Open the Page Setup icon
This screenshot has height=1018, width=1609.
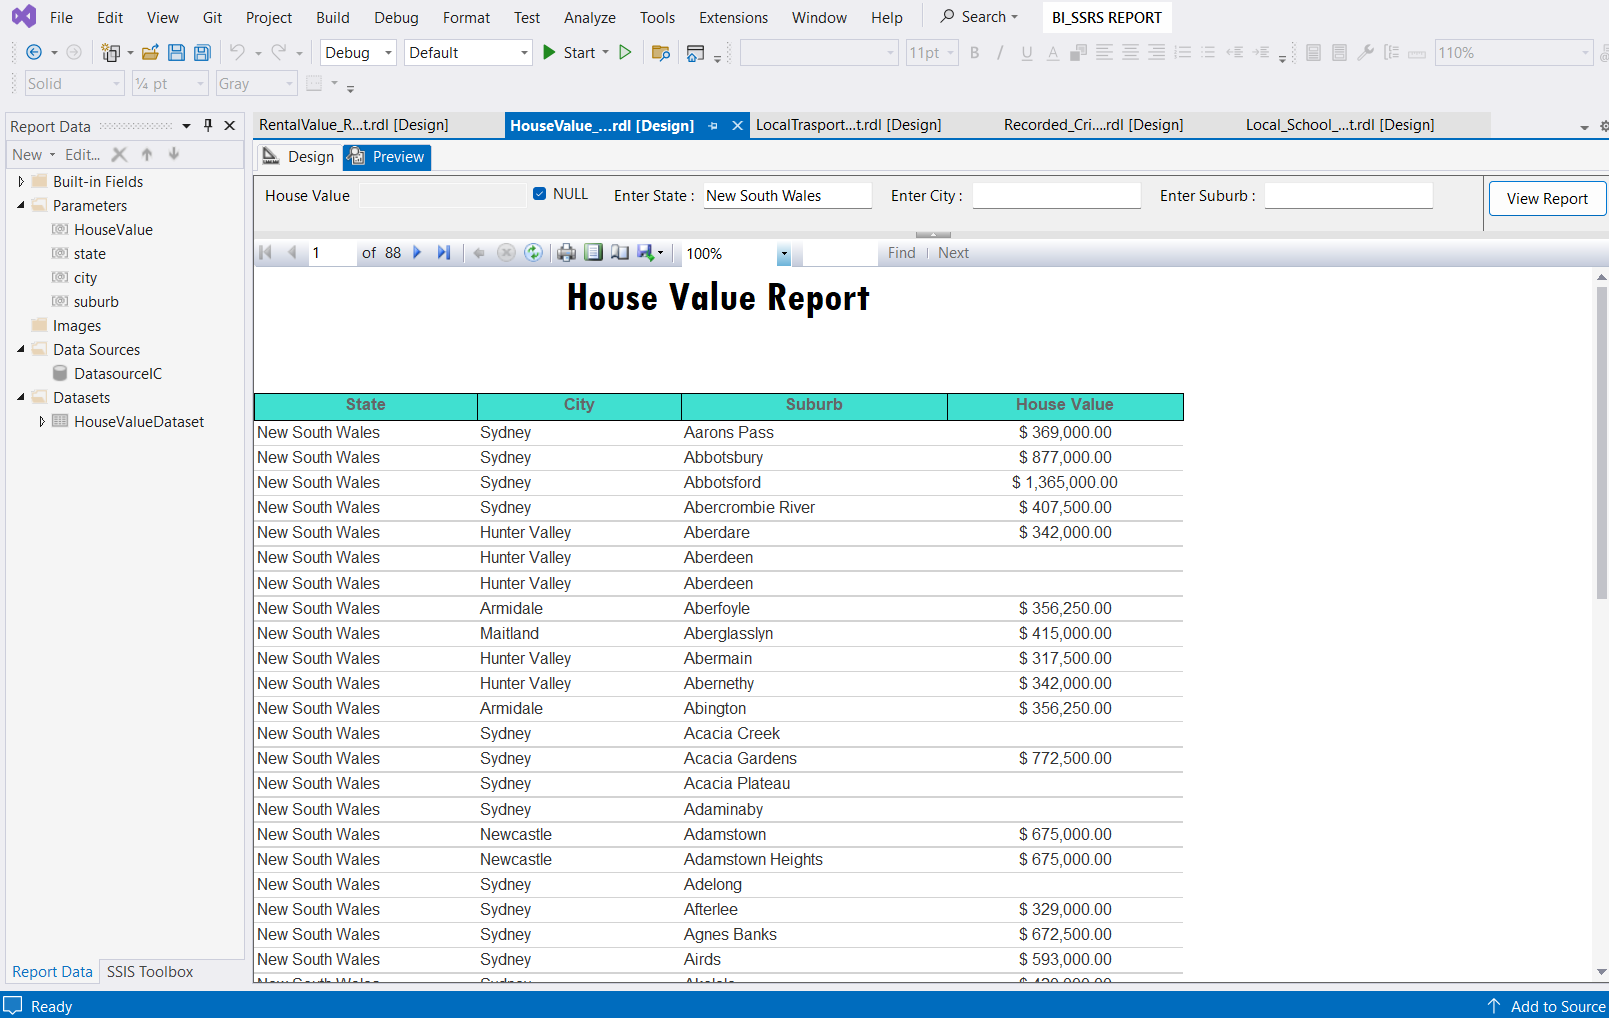point(620,253)
